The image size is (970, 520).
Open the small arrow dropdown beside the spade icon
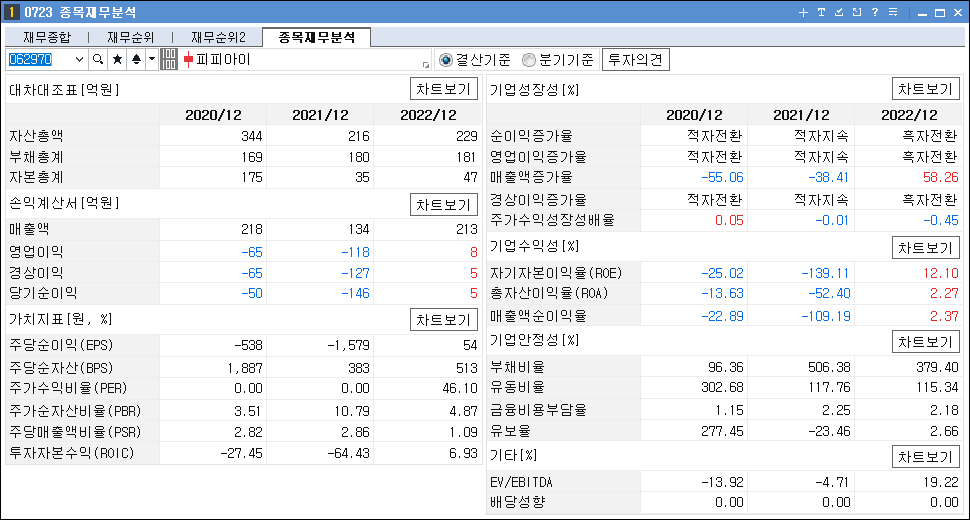(x=152, y=59)
